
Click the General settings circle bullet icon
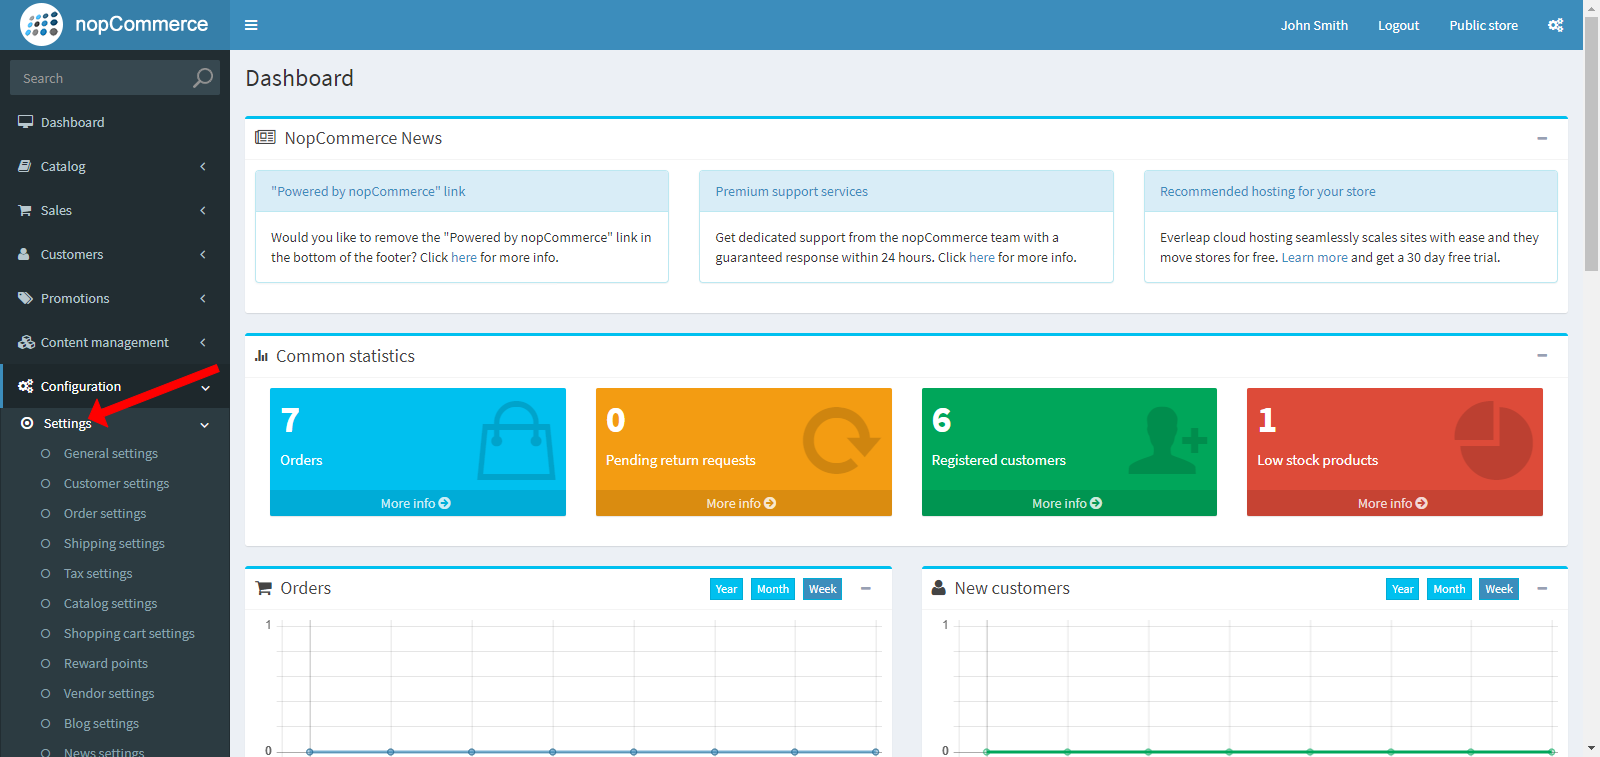click(45, 453)
